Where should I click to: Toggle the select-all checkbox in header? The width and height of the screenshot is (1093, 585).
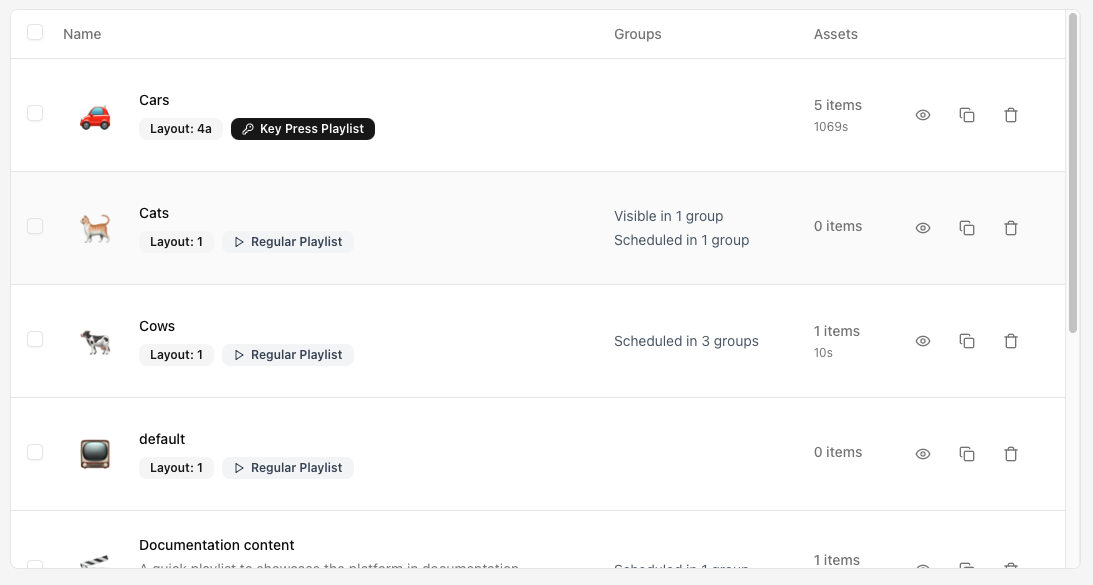coord(35,32)
